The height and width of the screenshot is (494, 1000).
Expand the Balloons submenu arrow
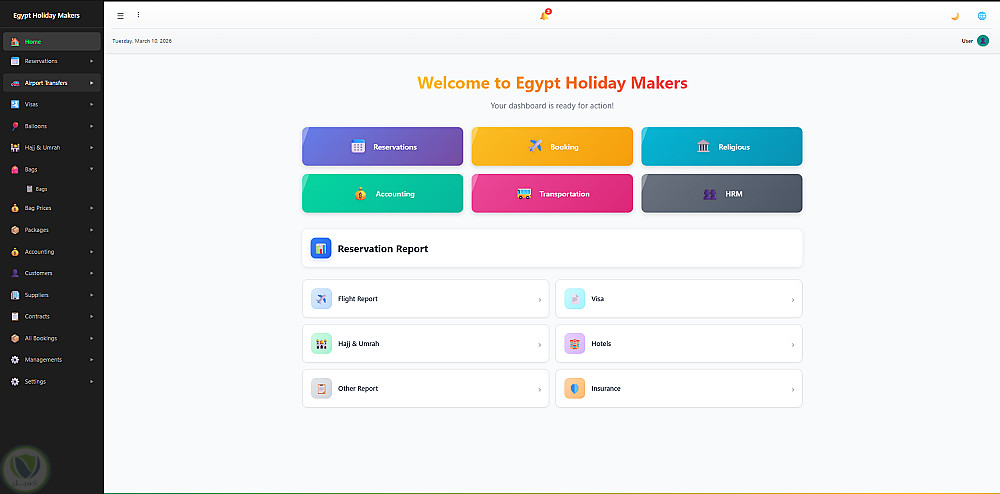point(92,126)
